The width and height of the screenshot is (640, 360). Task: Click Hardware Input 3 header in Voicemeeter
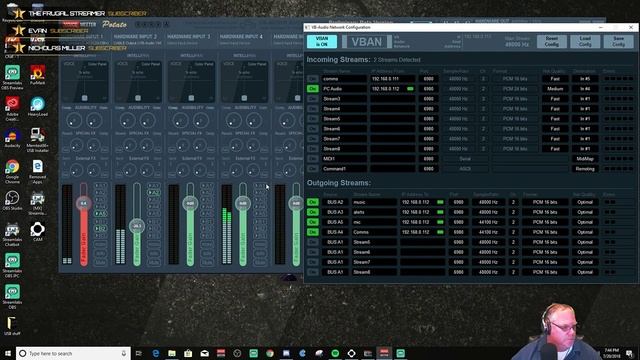(189, 37)
